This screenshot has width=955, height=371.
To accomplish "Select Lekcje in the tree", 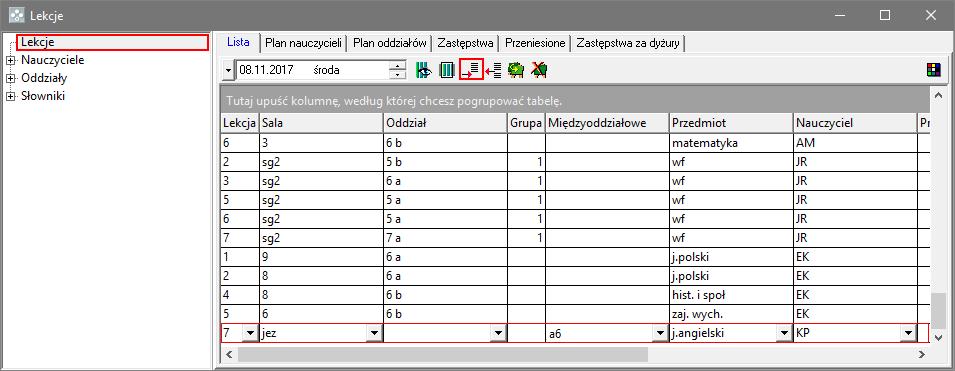I will pos(38,42).
